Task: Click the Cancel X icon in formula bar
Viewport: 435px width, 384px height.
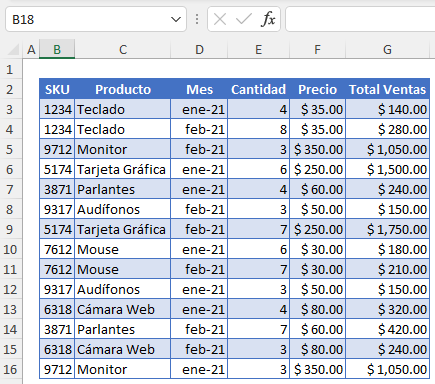Action: pyautogui.click(x=220, y=19)
